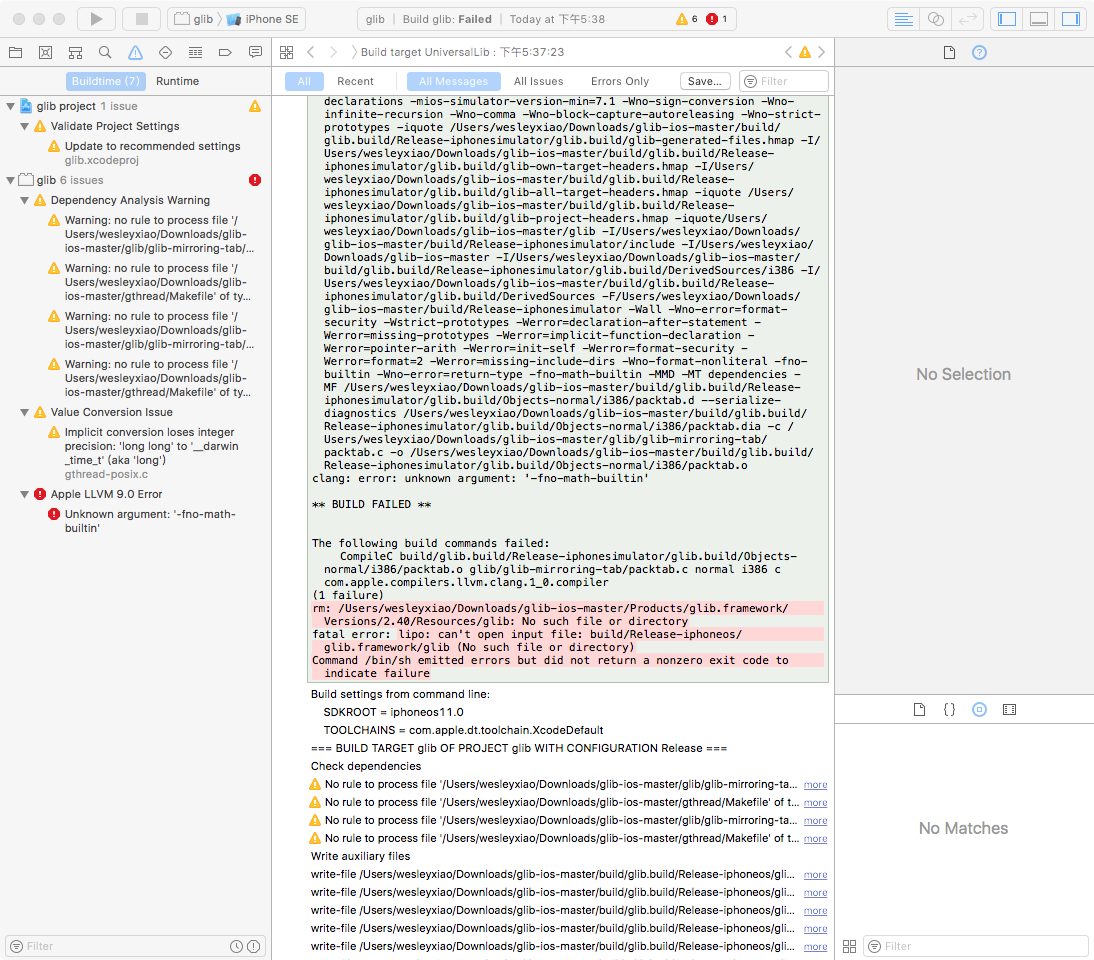Switch to the assistant editor

936,19
